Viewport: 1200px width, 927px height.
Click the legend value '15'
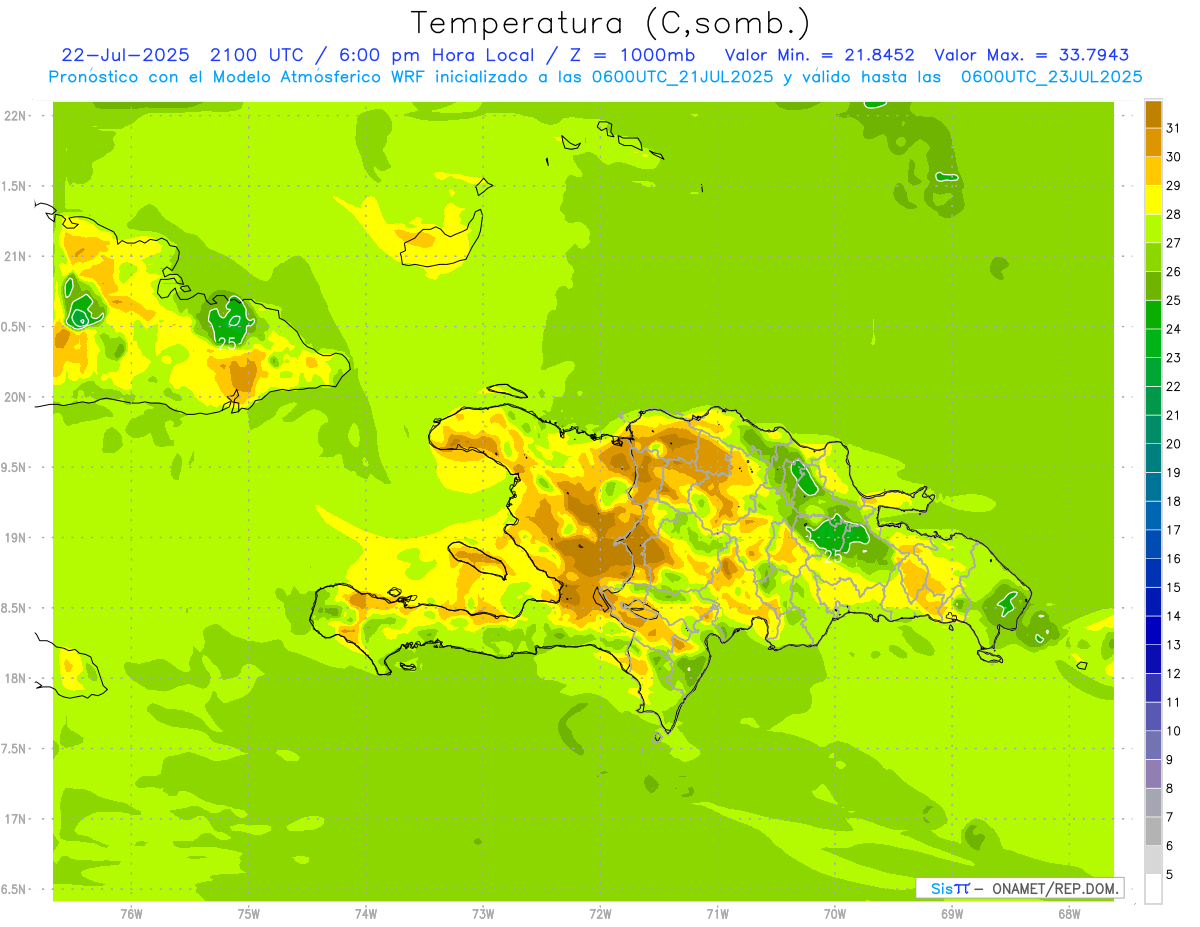[x=1174, y=588]
